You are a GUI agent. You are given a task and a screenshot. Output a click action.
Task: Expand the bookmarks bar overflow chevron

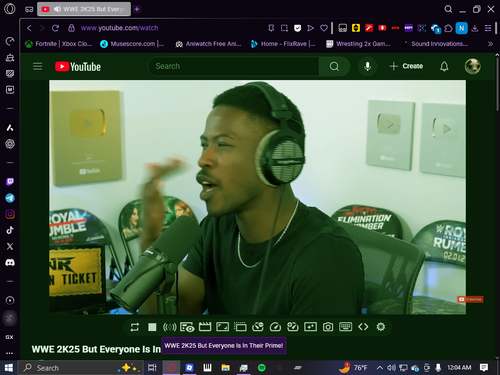pyautogui.click(x=490, y=44)
